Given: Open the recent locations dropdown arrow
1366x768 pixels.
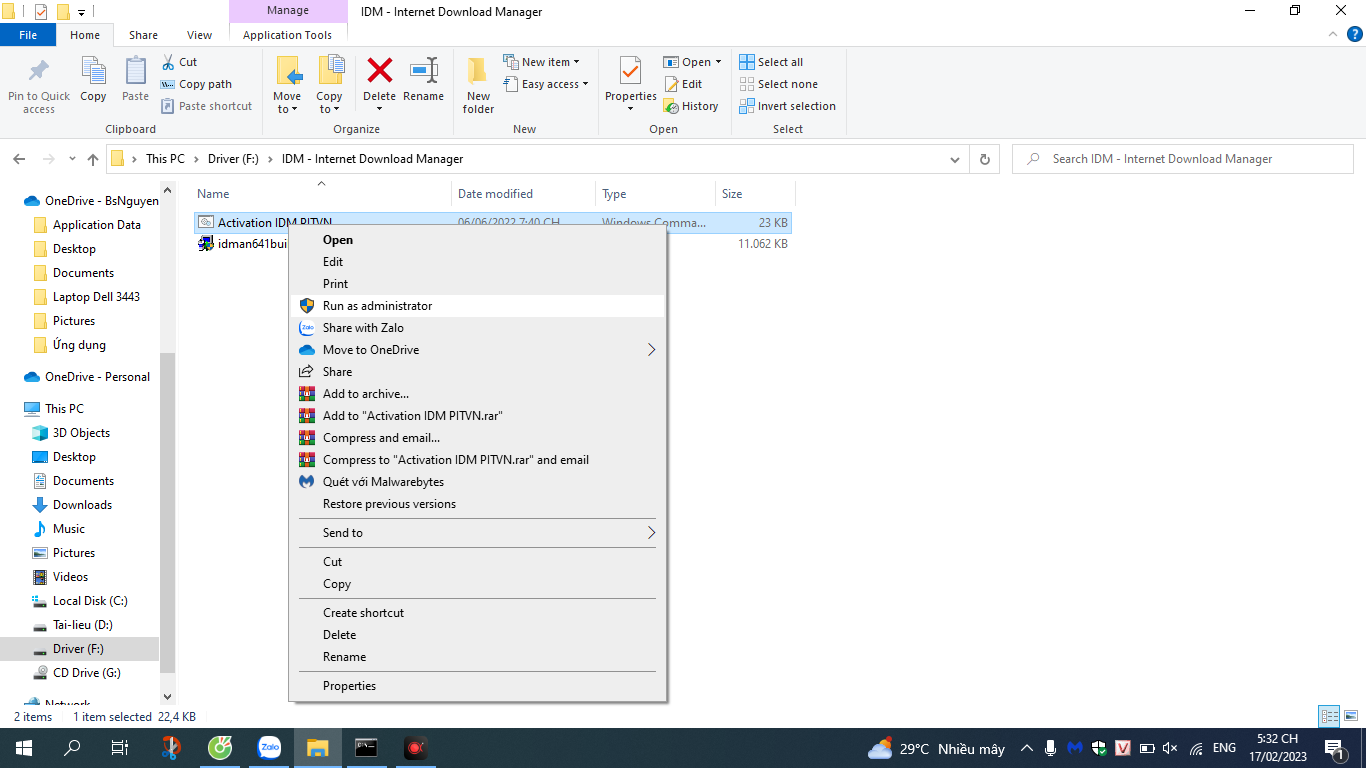Looking at the screenshot, I should 72,159.
